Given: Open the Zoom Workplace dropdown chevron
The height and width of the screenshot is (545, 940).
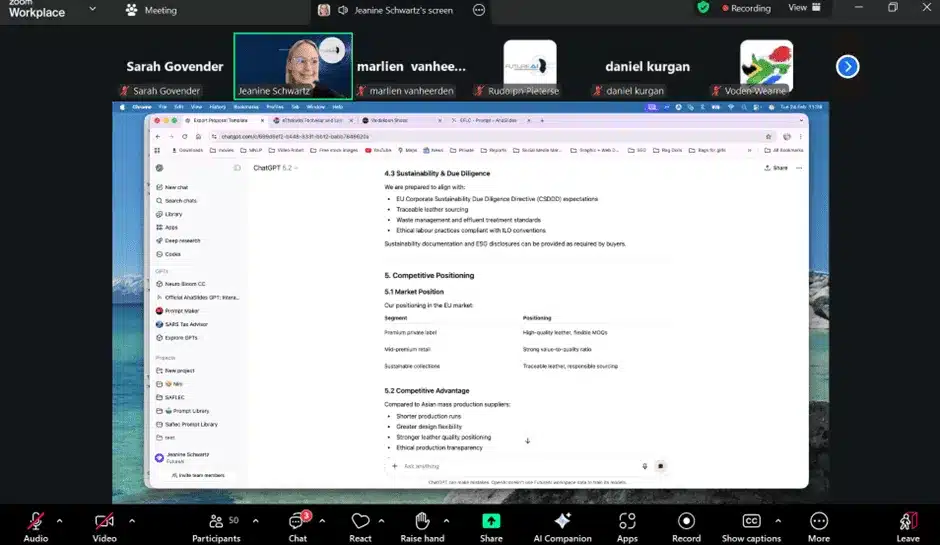Looking at the screenshot, I should pos(92,9).
